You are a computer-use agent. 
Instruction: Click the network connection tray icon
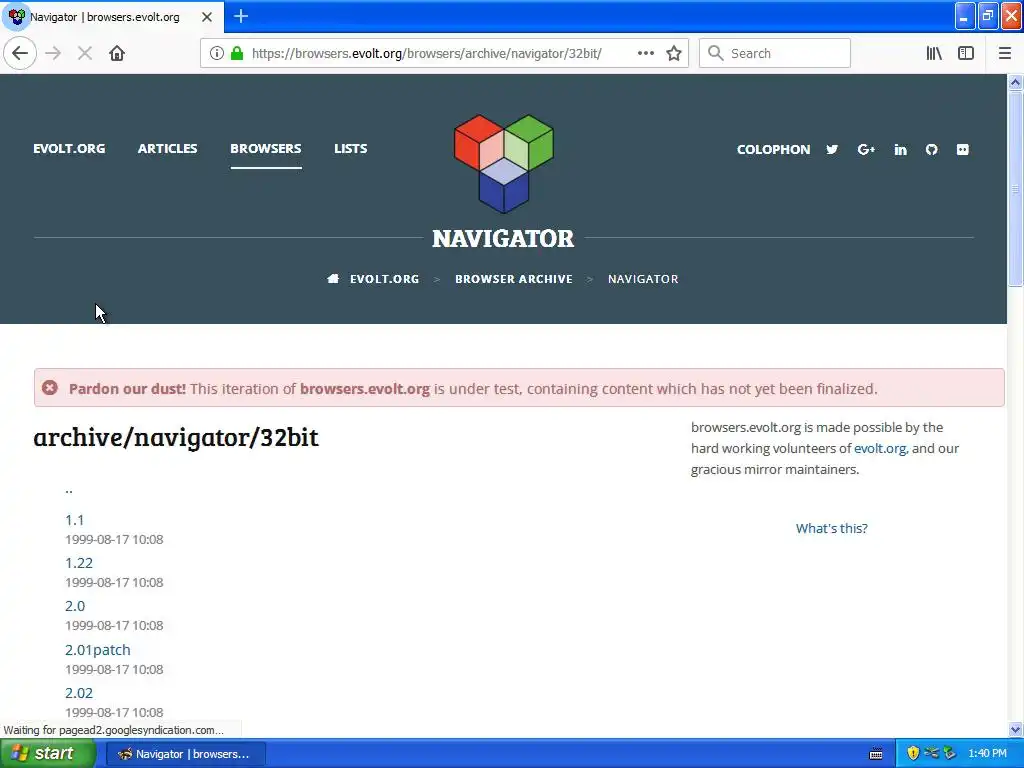pyautogui.click(x=931, y=754)
